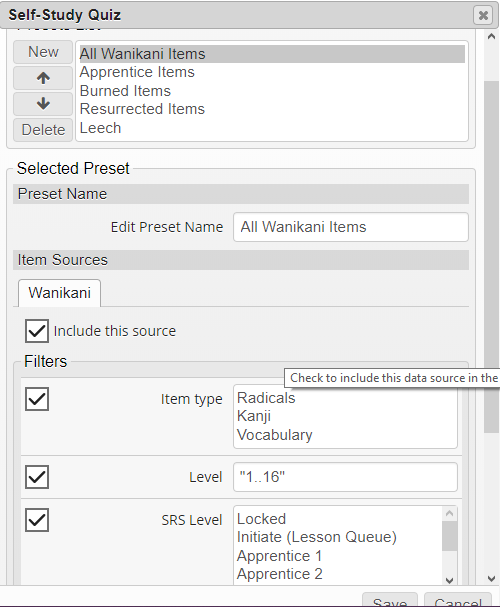Move the selected preset up with the arrow
Screen dimensions: 500x607
pos(43,78)
